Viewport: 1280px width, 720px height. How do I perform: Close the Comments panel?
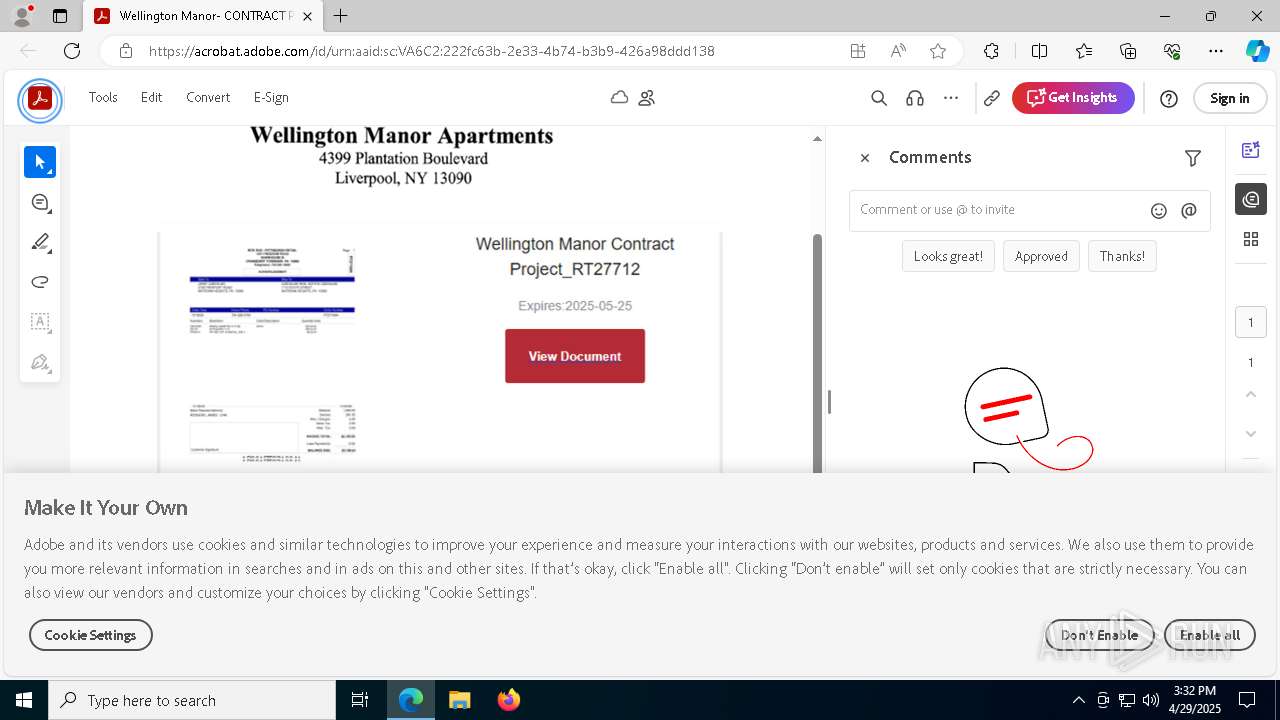pos(865,158)
